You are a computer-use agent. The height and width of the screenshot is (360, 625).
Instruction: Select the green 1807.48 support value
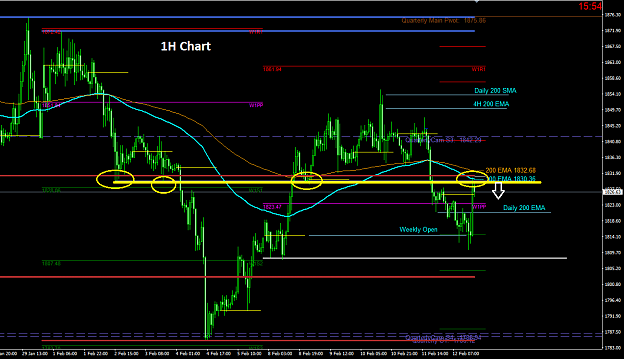[51, 263]
